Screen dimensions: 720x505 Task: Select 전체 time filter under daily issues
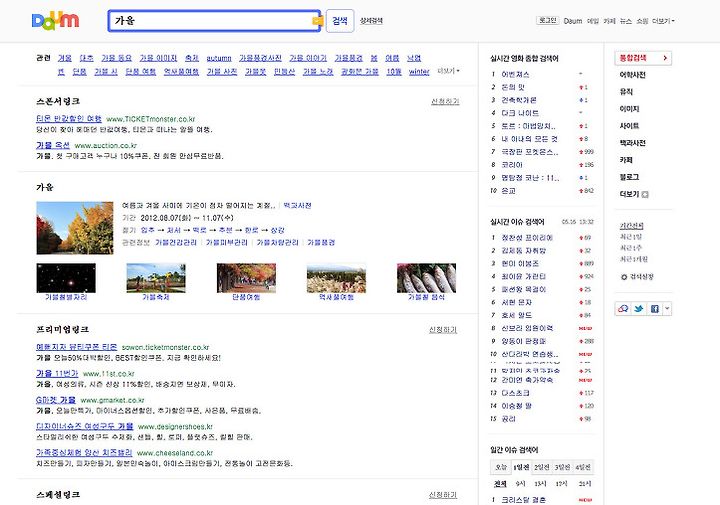point(500,484)
